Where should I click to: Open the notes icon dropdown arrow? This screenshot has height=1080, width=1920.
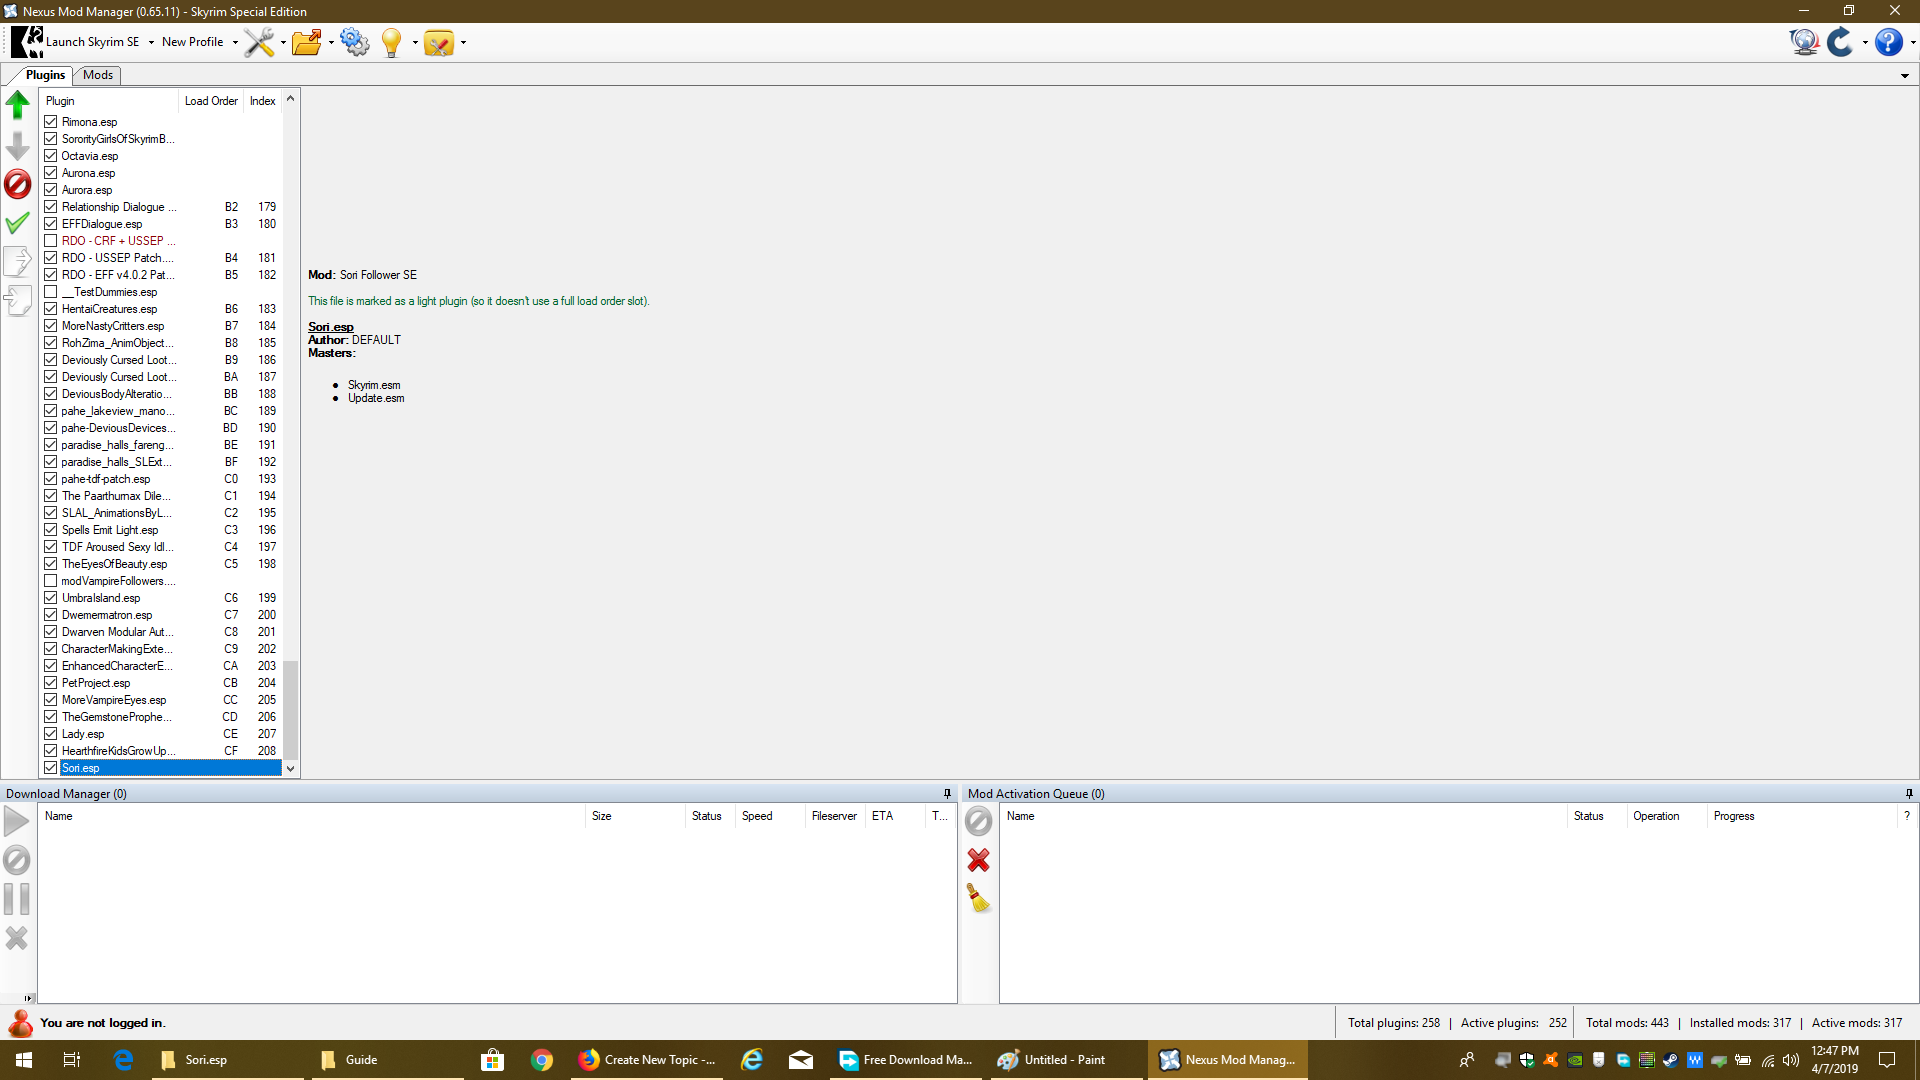point(463,43)
